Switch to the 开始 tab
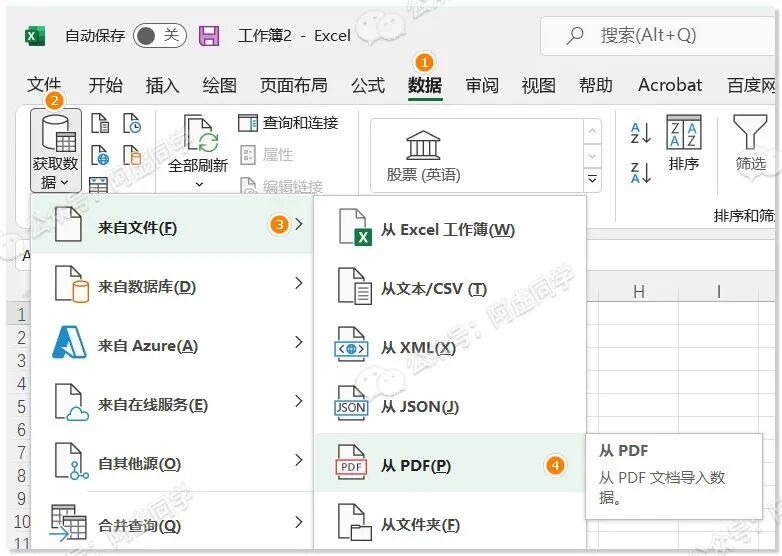The width and height of the screenshot is (782, 556). pyautogui.click(x=105, y=85)
